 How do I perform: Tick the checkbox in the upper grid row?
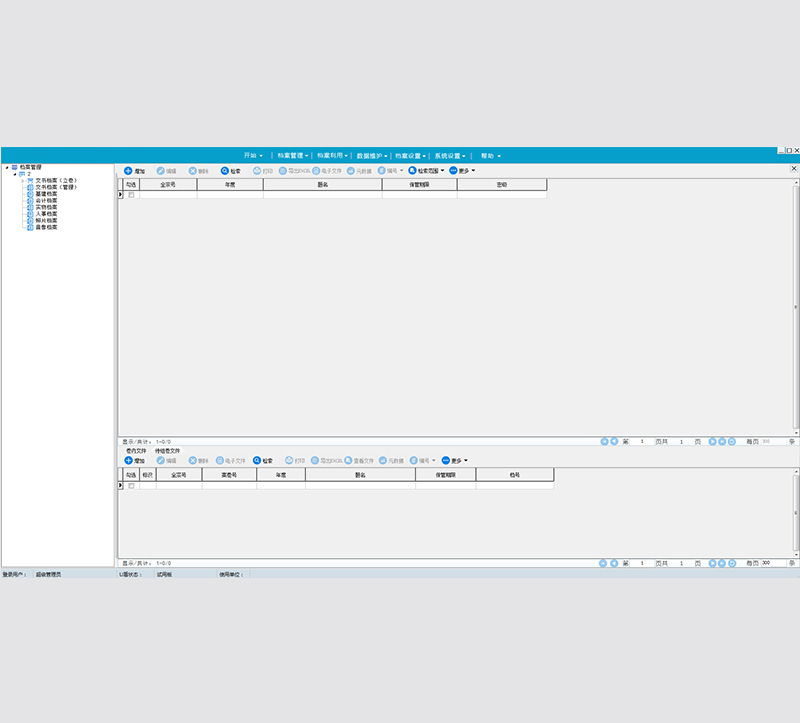click(131, 195)
